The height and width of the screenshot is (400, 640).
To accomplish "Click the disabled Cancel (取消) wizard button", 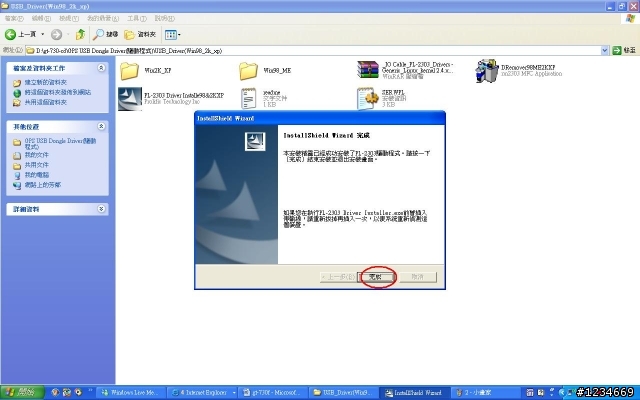I will click(418, 277).
